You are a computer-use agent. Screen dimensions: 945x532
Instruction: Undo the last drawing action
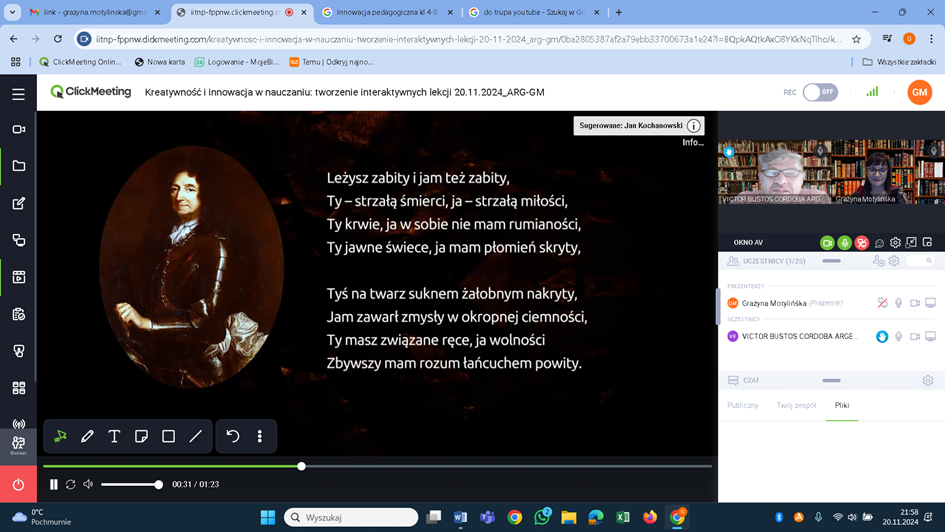click(x=233, y=436)
